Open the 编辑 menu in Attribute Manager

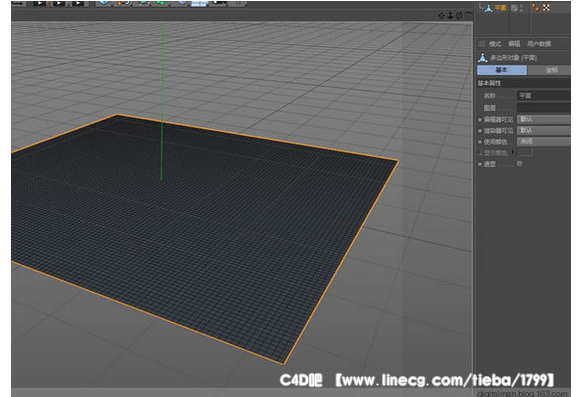[x=514, y=44]
